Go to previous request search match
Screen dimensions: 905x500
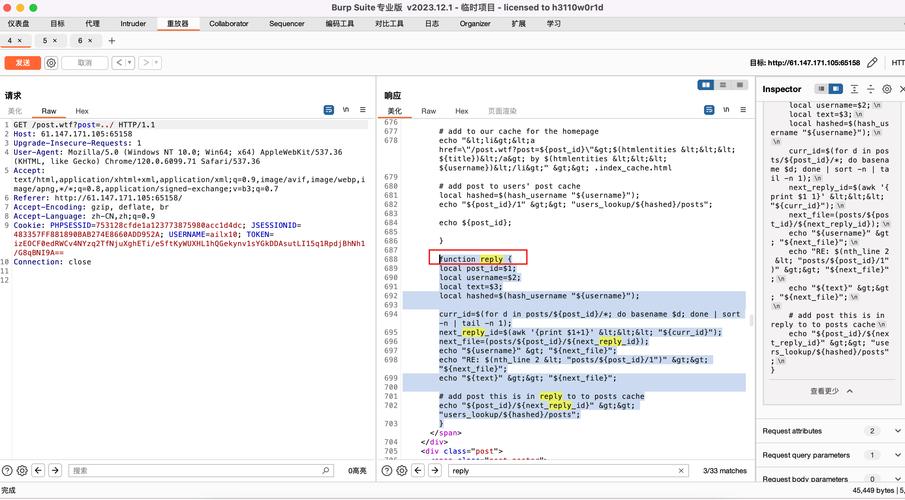coord(38,471)
